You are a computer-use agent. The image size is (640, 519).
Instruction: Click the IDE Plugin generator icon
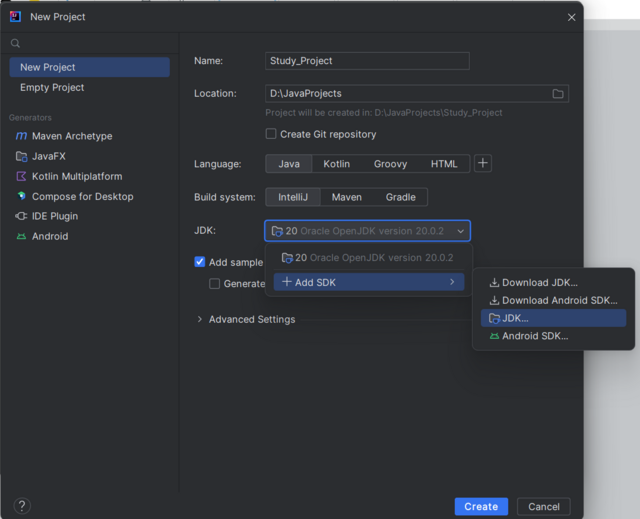click(x=21, y=216)
